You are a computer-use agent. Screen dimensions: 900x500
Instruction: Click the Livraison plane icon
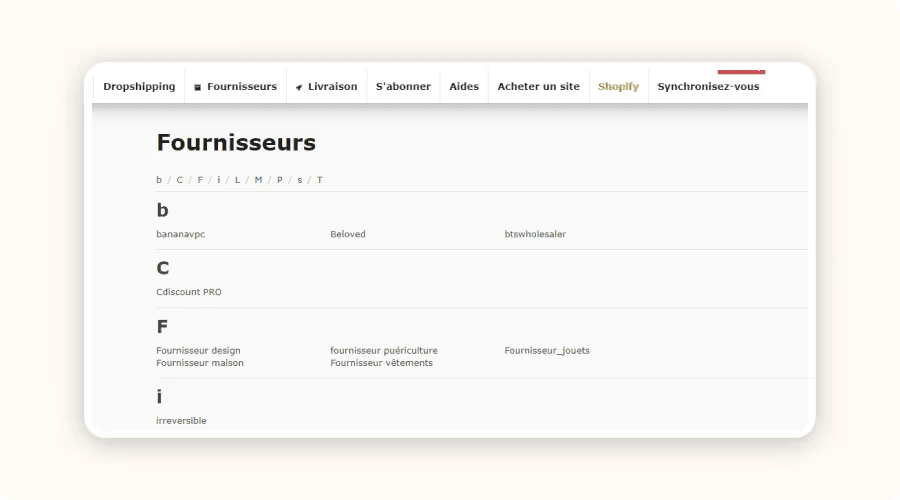[299, 87]
